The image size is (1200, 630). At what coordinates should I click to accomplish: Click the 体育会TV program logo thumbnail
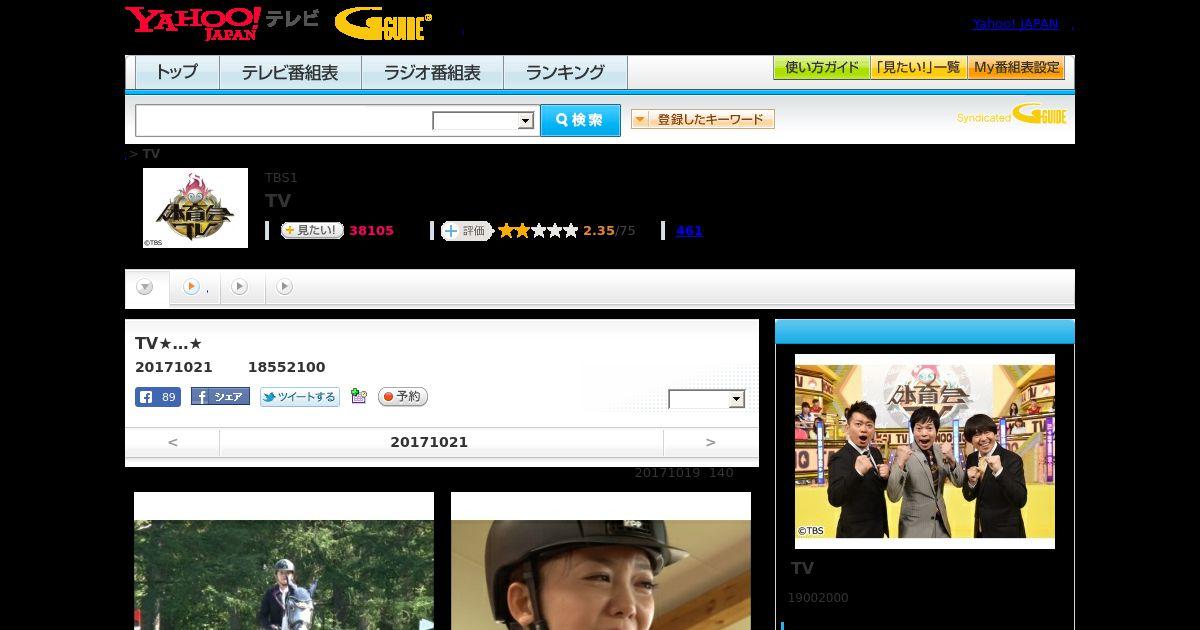point(195,208)
